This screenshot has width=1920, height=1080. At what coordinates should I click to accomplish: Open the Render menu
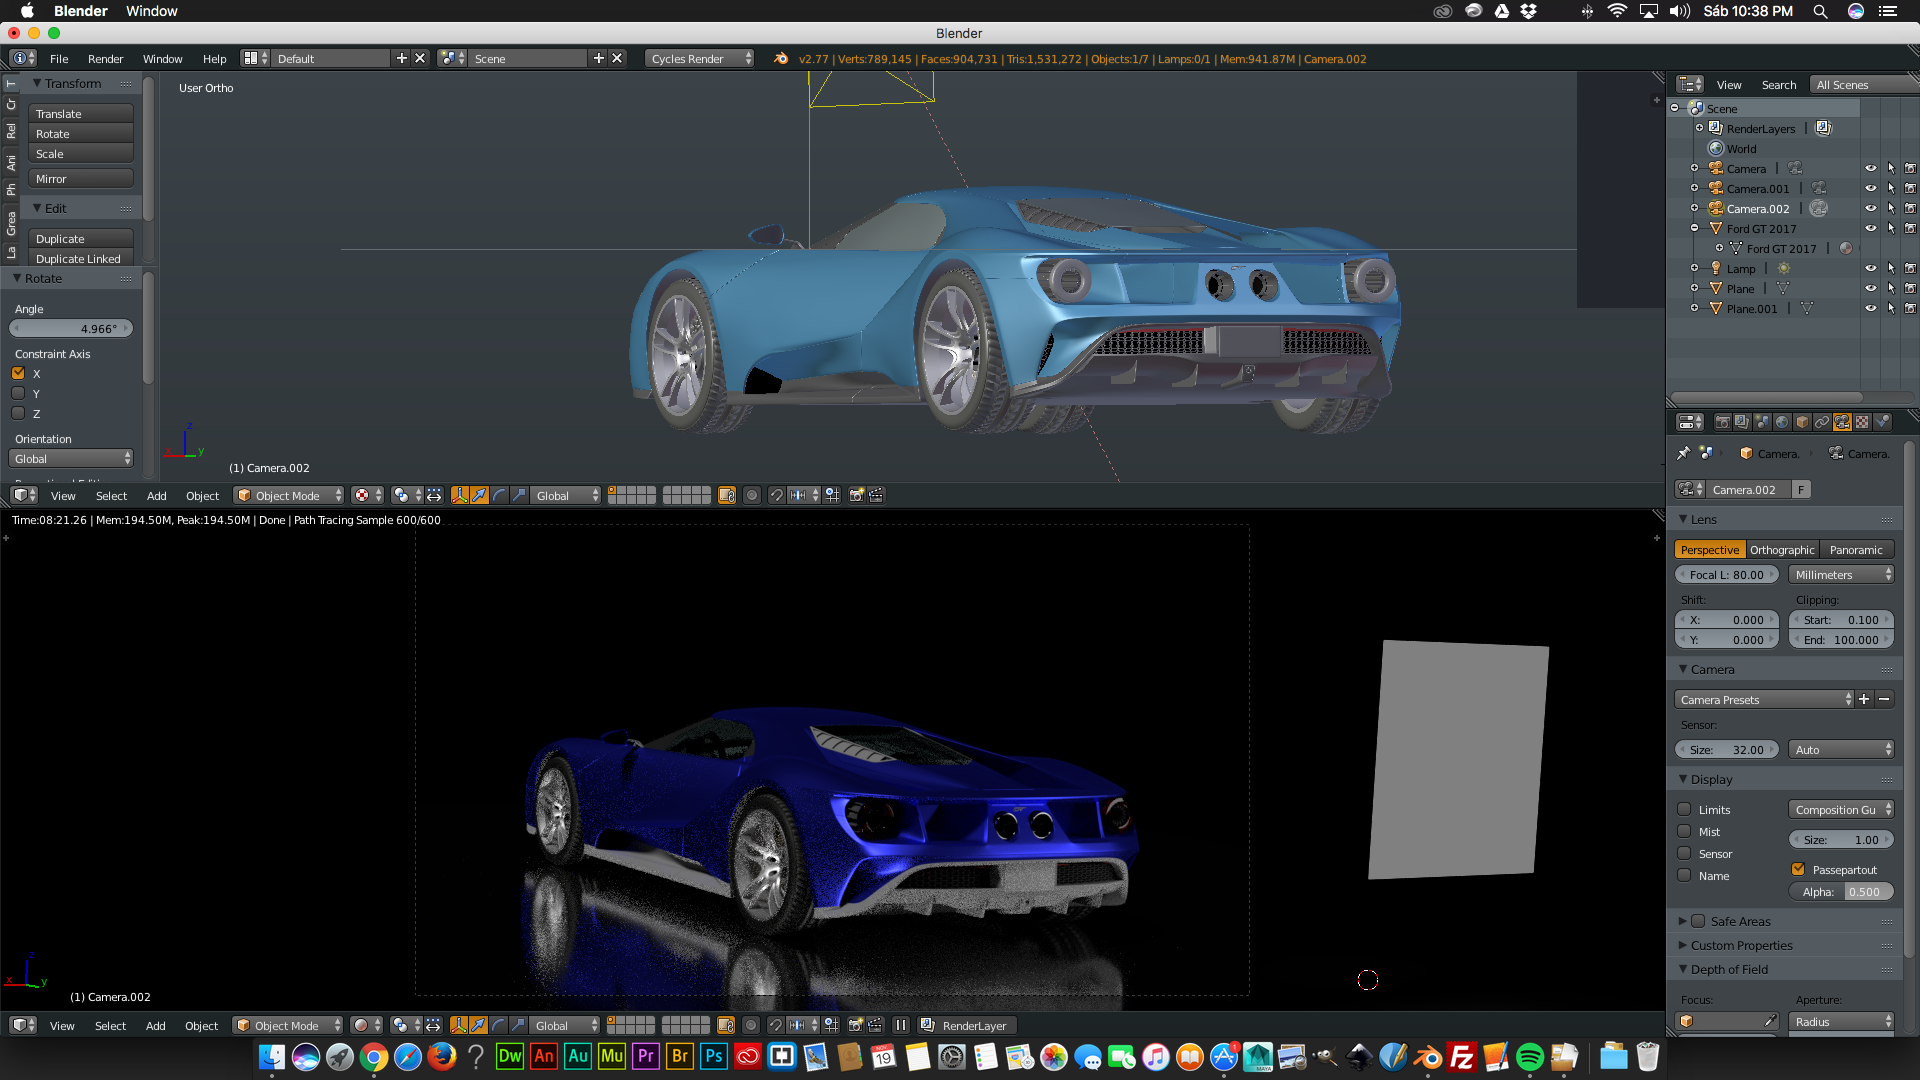tap(105, 59)
